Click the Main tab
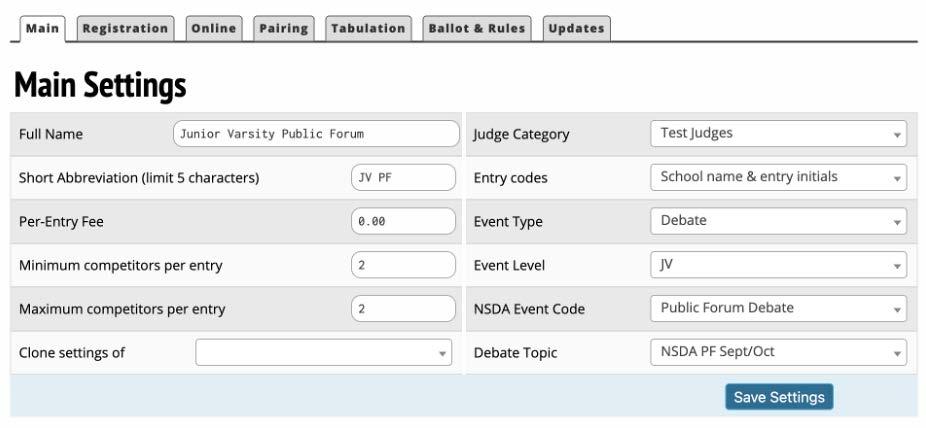The height and width of the screenshot is (428, 926). 42,28
